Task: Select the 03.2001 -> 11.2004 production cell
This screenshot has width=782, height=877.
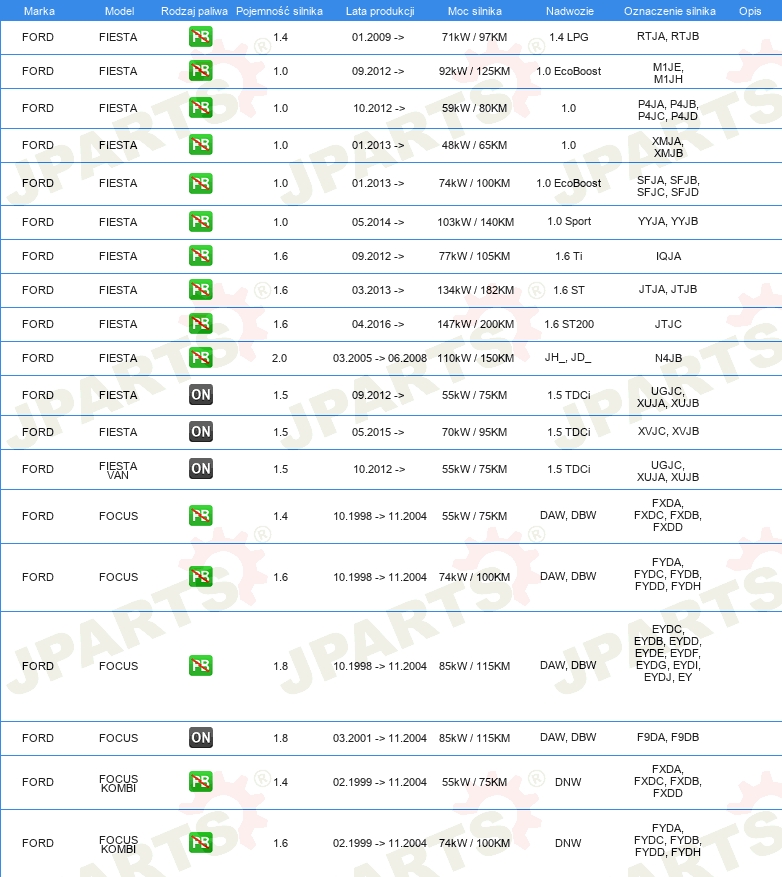Action: tap(380, 738)
